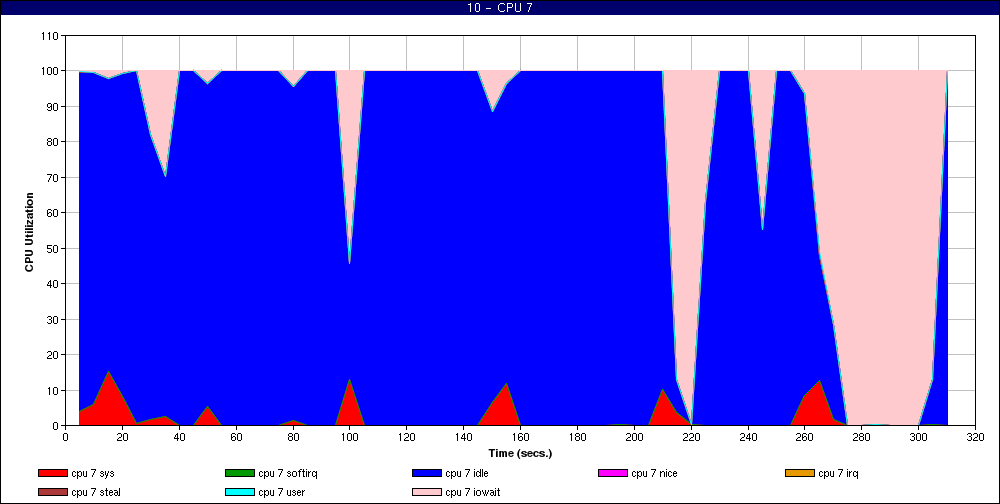The height and width of the screenshot is (504, 1000).
Task: Click the 220 tick label on the time axis
Action: point(691,437)
